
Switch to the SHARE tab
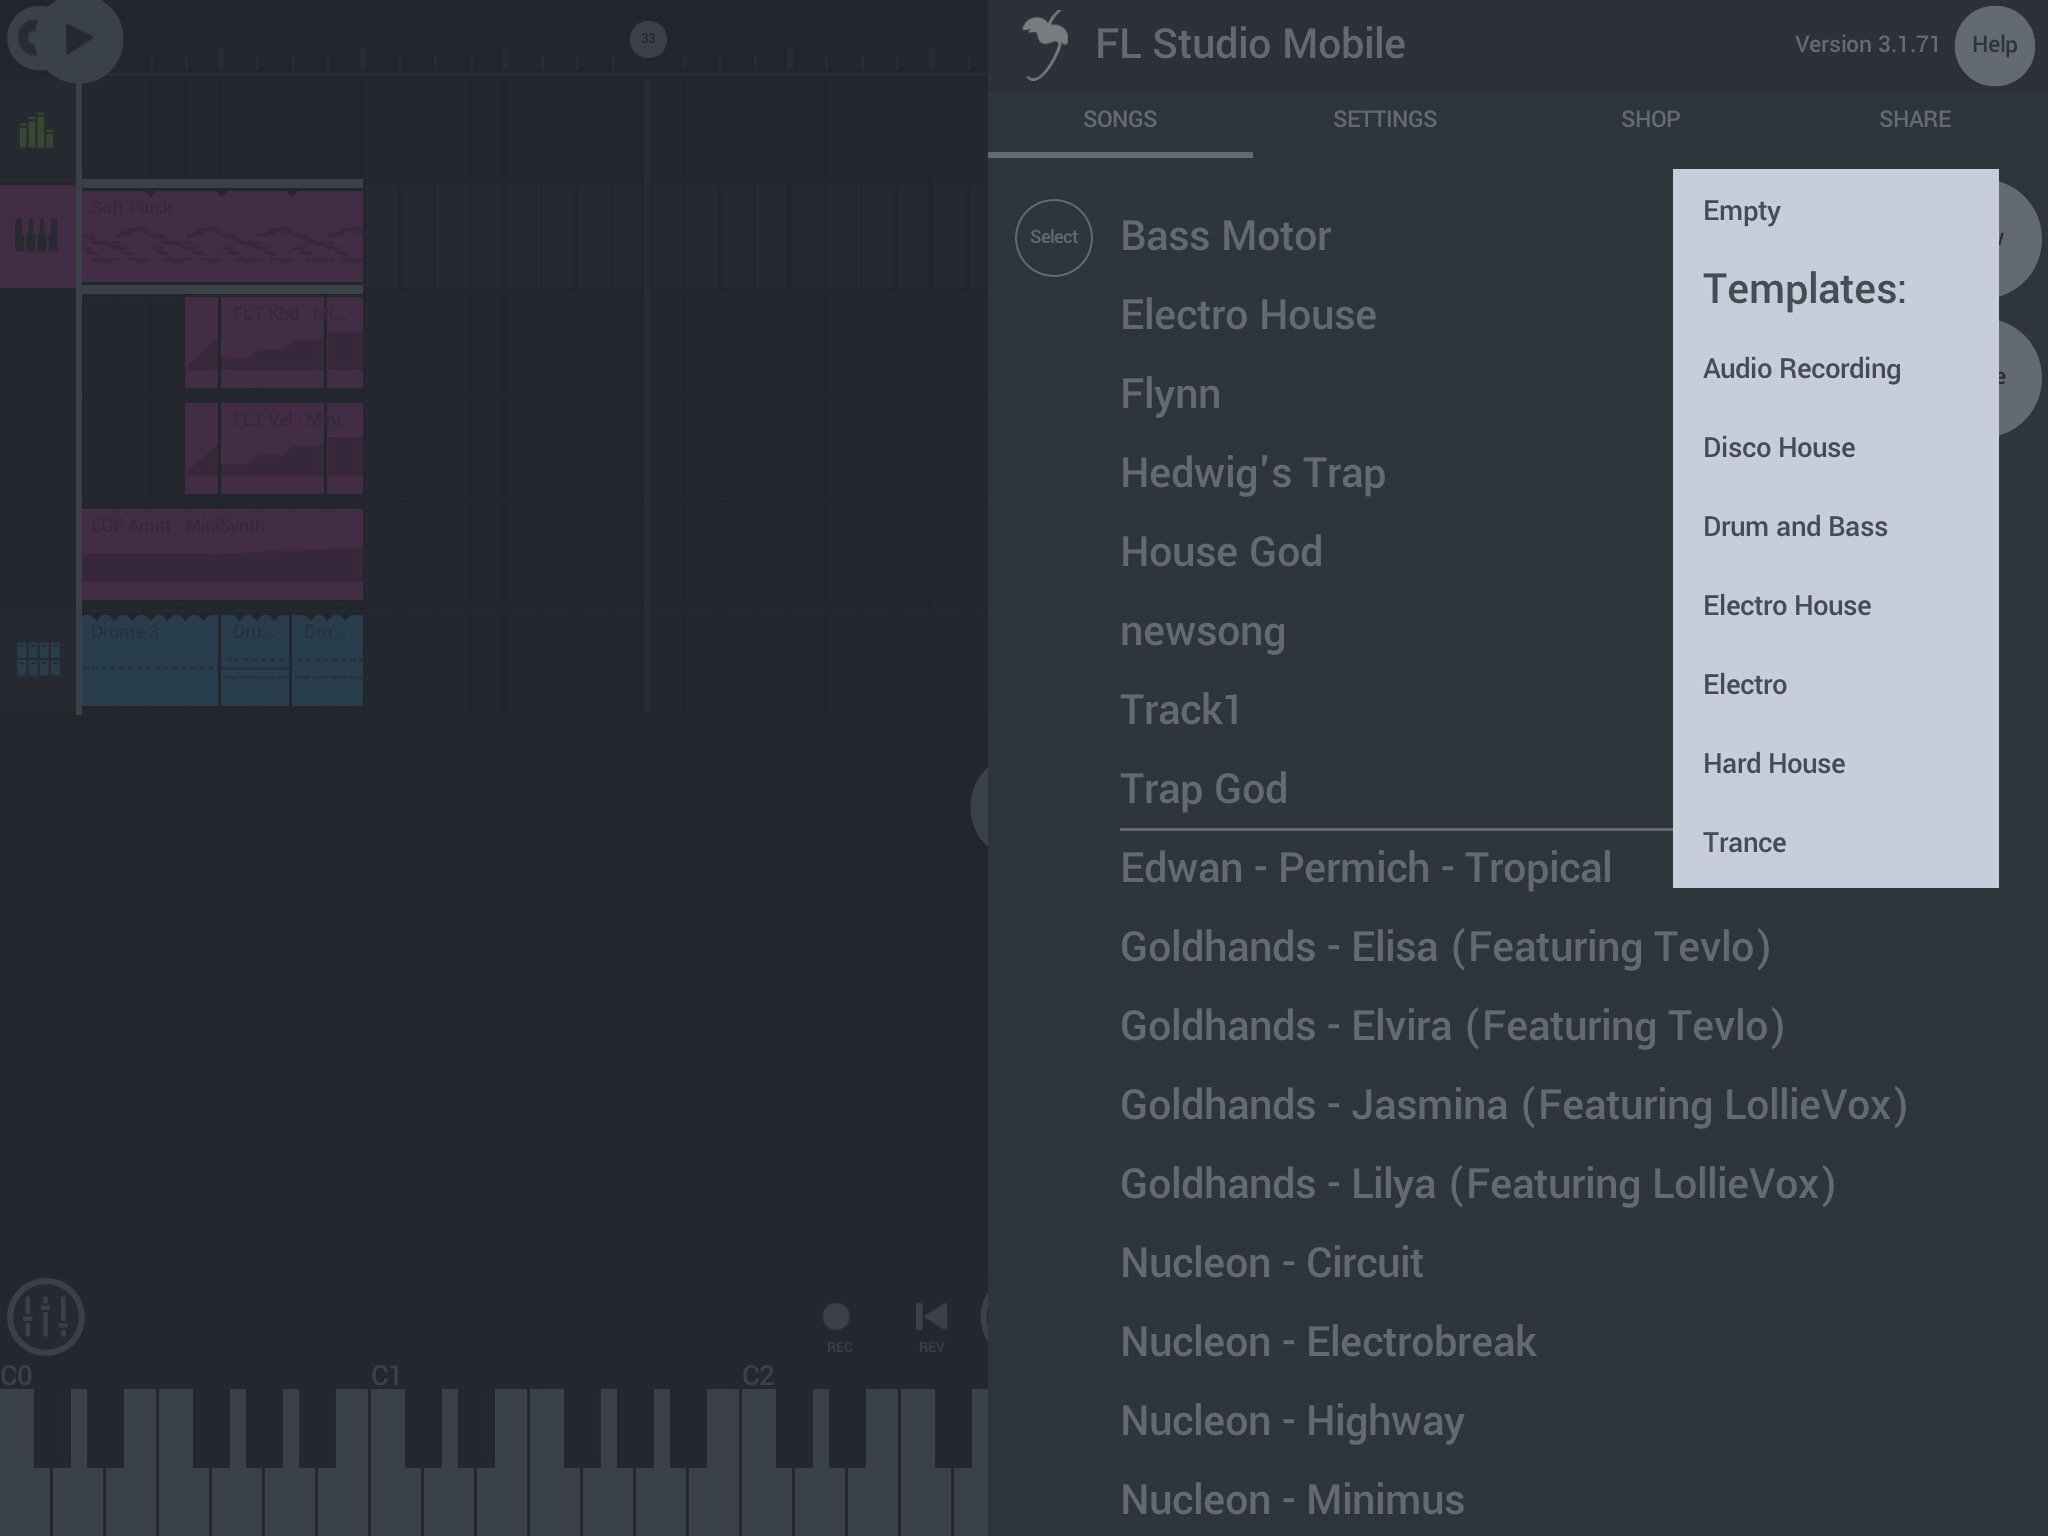tap(1915, 119)
